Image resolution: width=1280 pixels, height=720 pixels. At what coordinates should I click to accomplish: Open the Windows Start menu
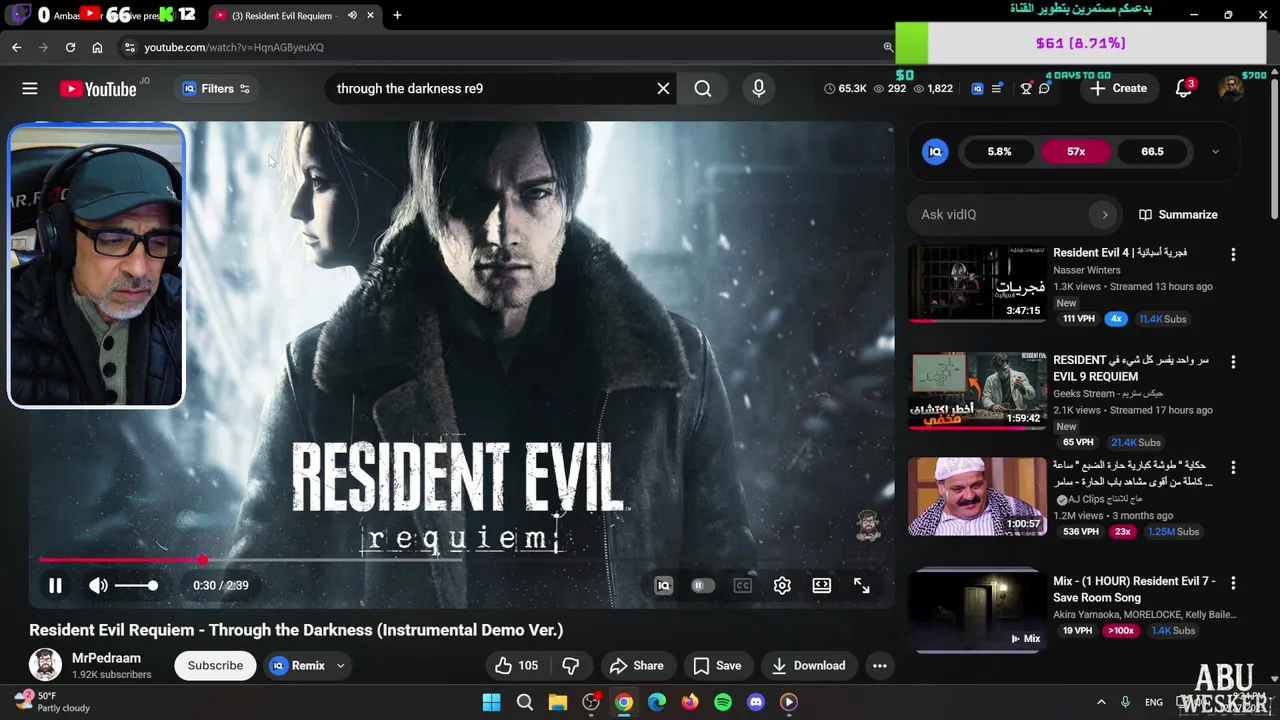[x=491, y=702]
